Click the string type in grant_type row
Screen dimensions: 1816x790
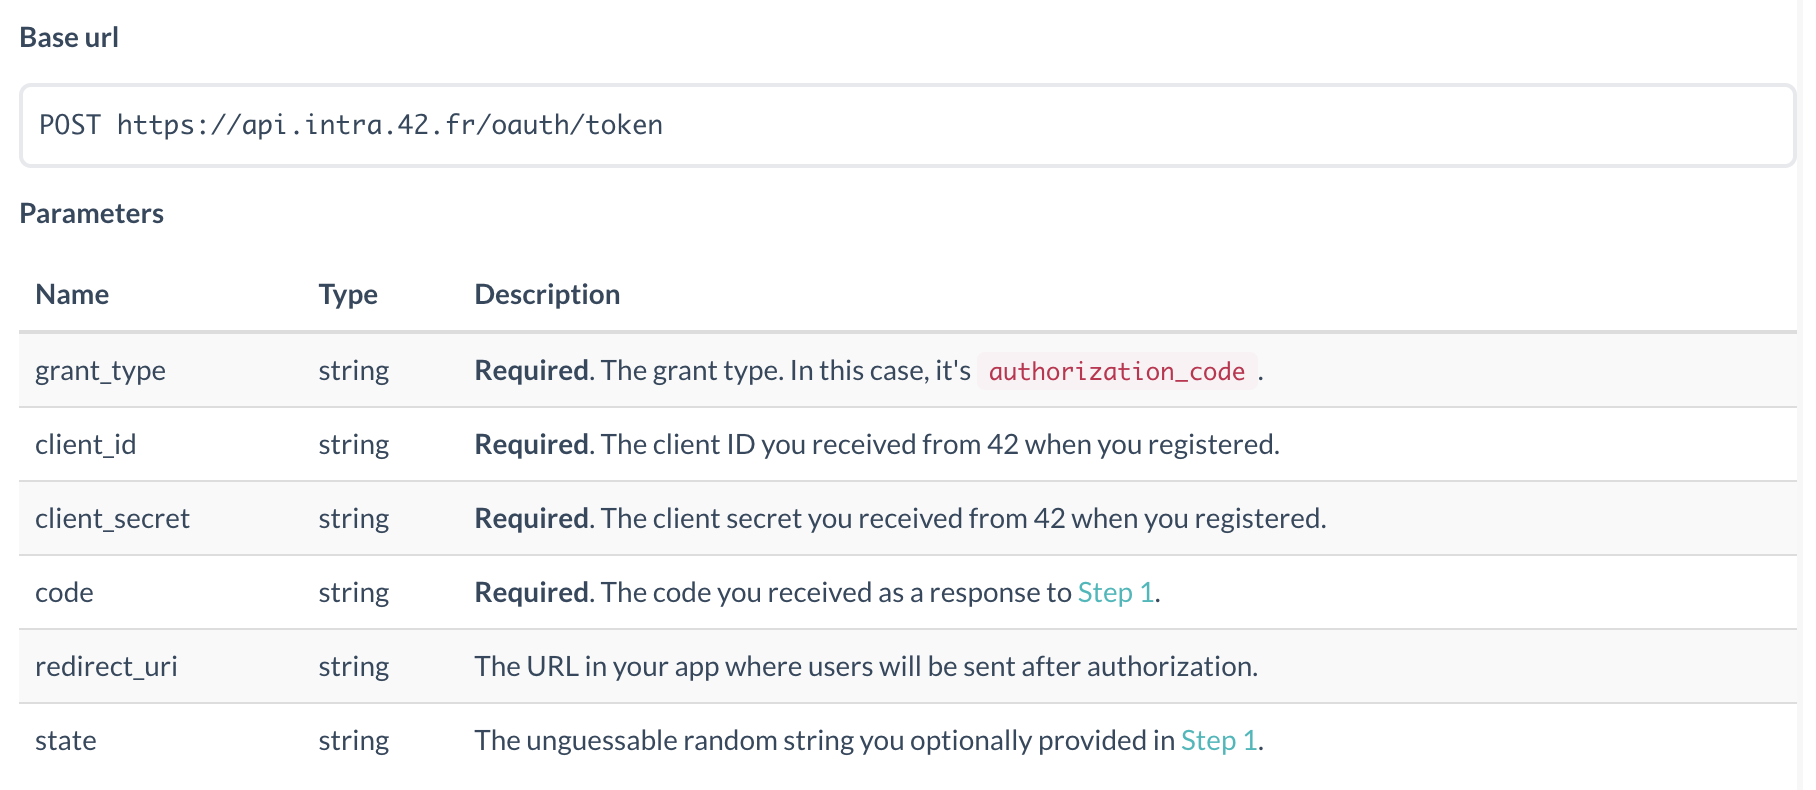354,371
